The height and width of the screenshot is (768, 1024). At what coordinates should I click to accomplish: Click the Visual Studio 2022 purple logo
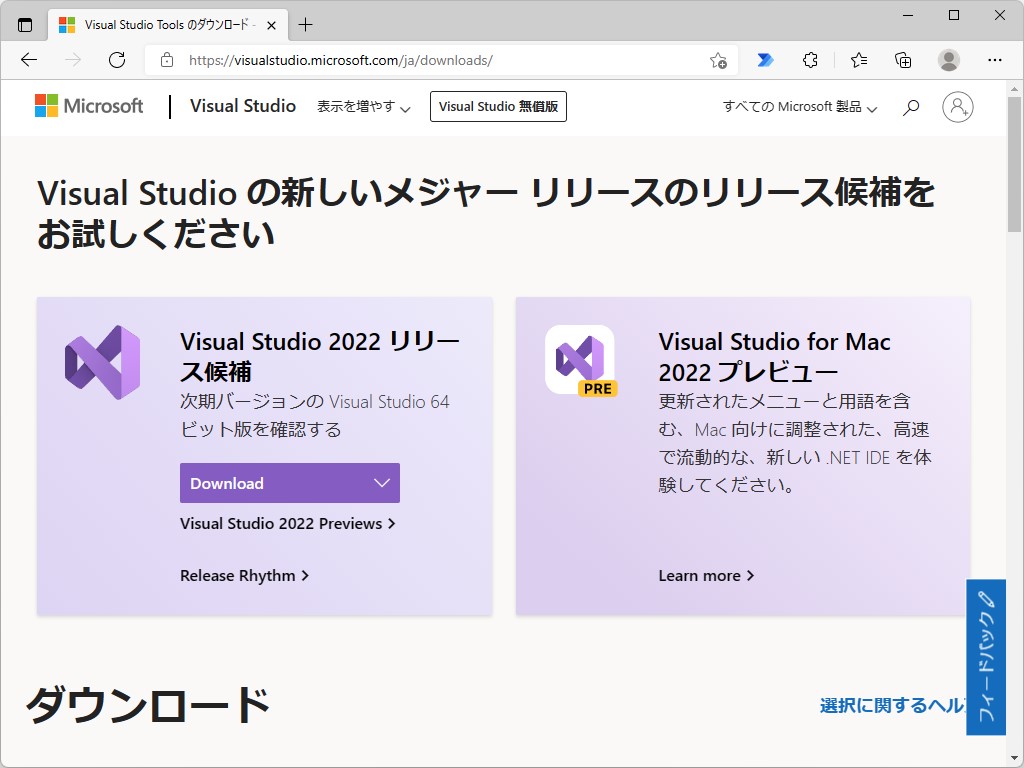[103, 361]
